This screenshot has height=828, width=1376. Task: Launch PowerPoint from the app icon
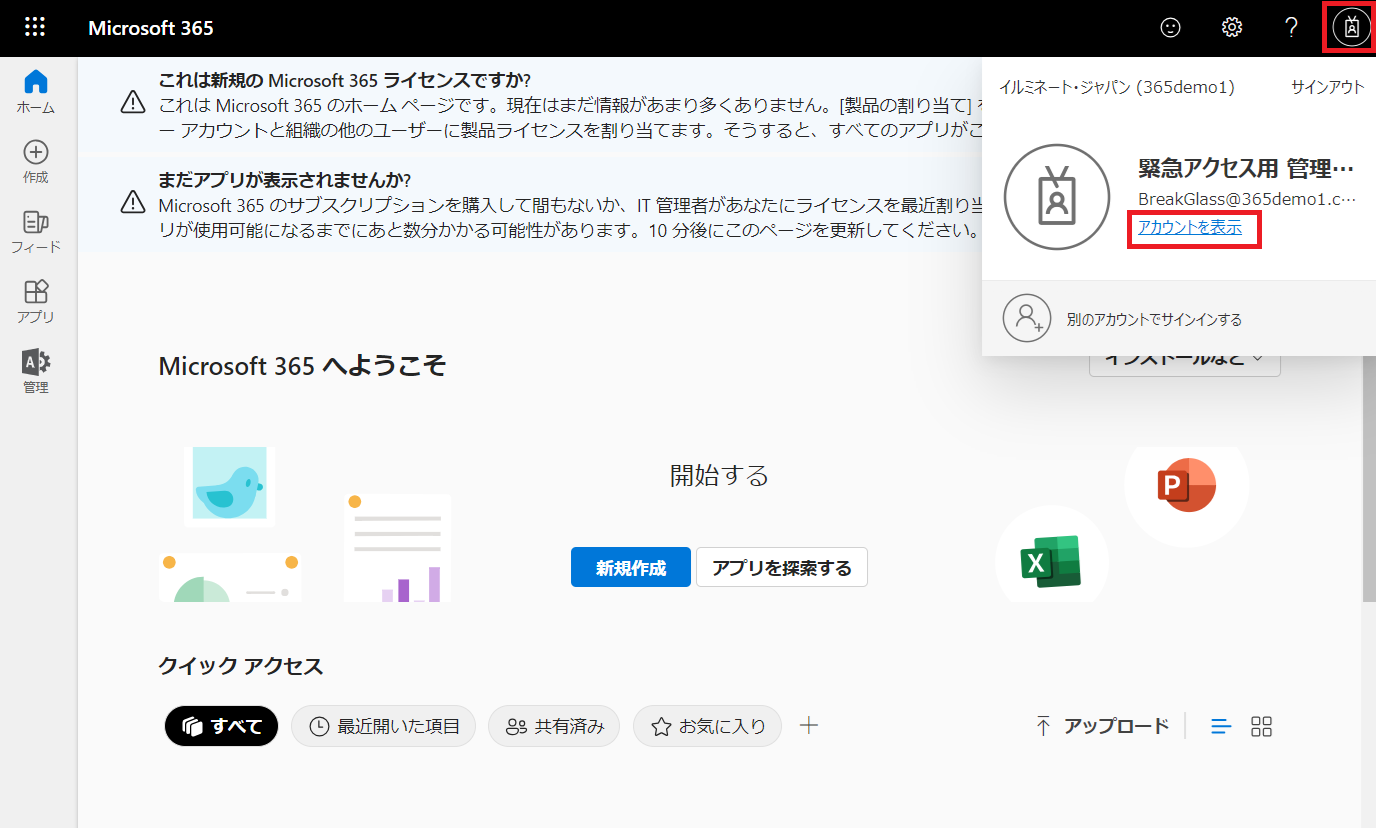[x=1186, y=487]
